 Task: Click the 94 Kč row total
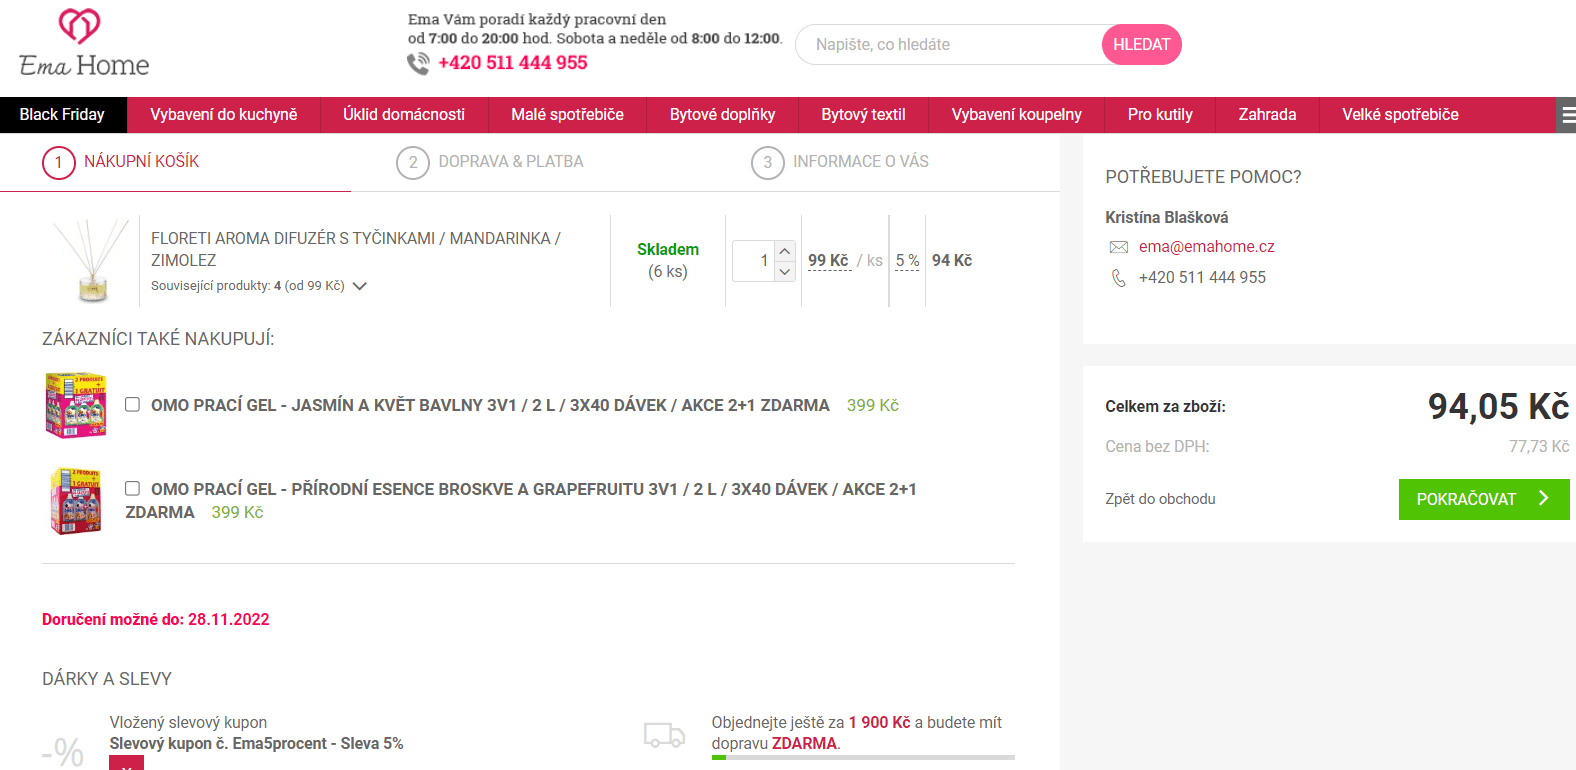pos(952,261)
